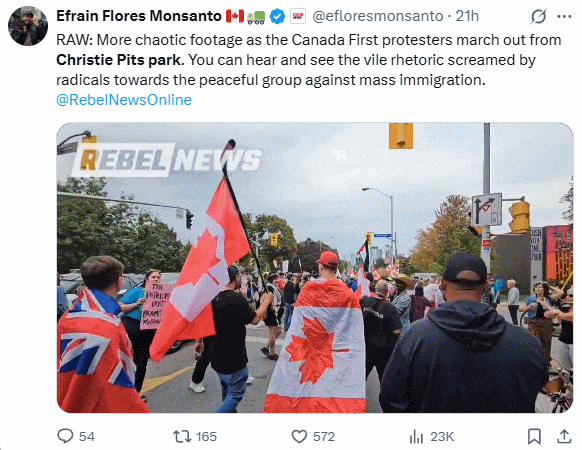Open the three-dot more options menu
Image resolution: width=582 pixels, height=450 pixels.
coord(564,16)
